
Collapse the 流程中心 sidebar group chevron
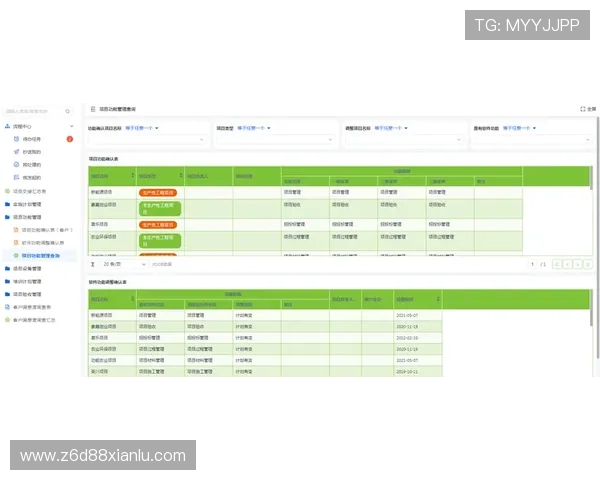(72, 126)
